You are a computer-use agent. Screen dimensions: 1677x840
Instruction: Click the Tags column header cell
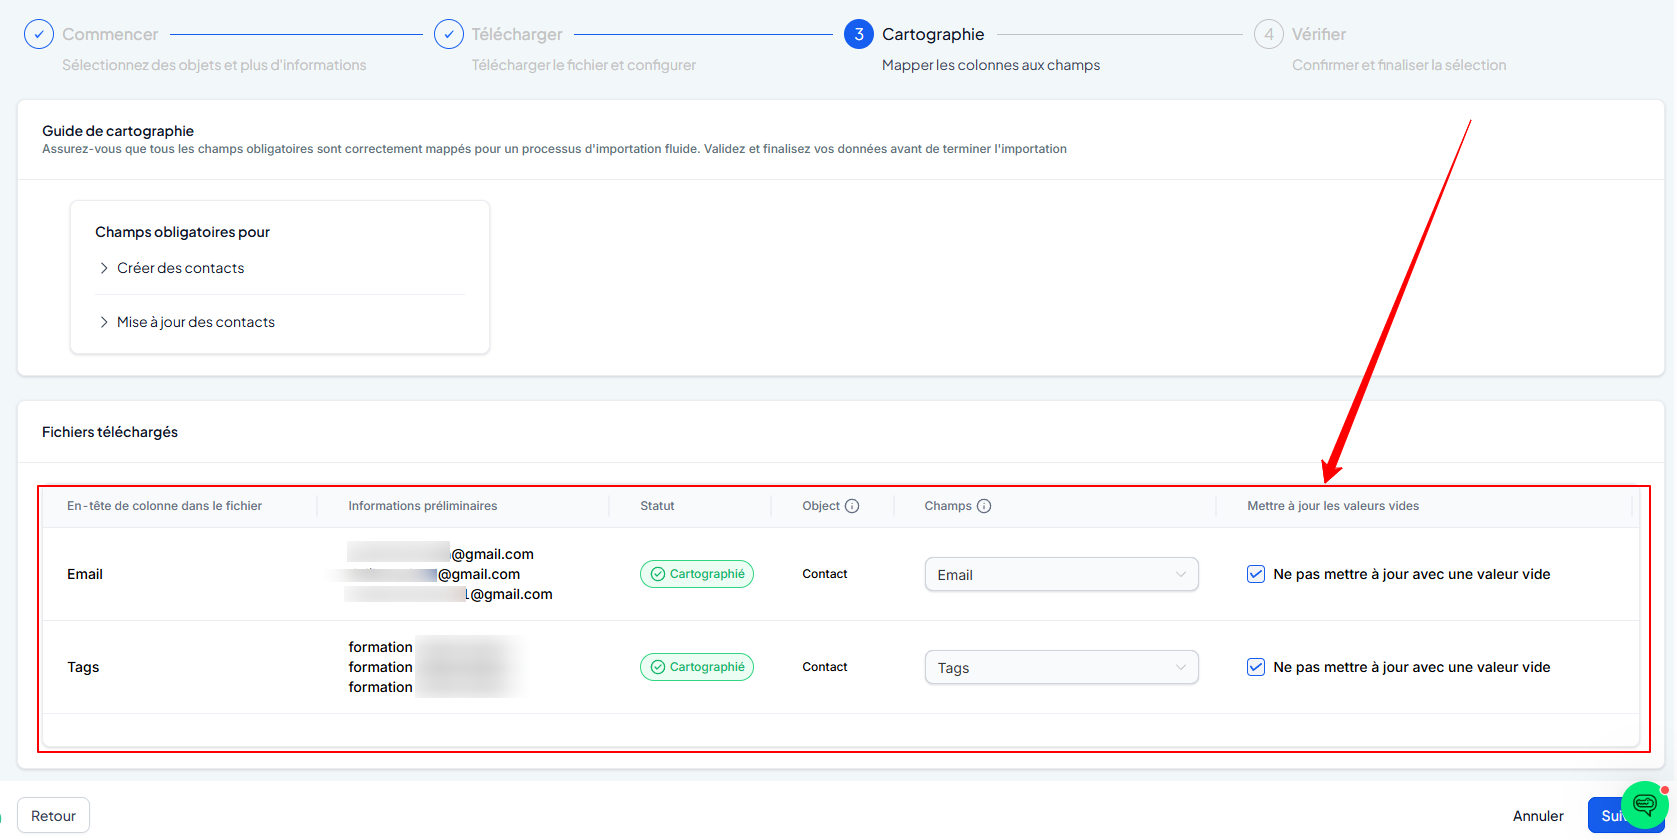click(83, 667)
